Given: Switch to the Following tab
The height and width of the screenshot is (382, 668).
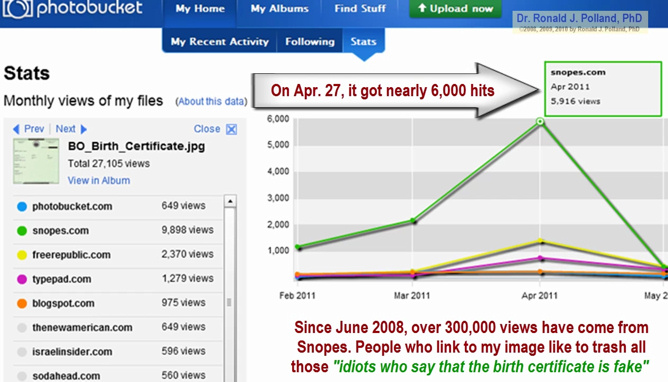Looking at the screenshot, I should click(310, 42).
